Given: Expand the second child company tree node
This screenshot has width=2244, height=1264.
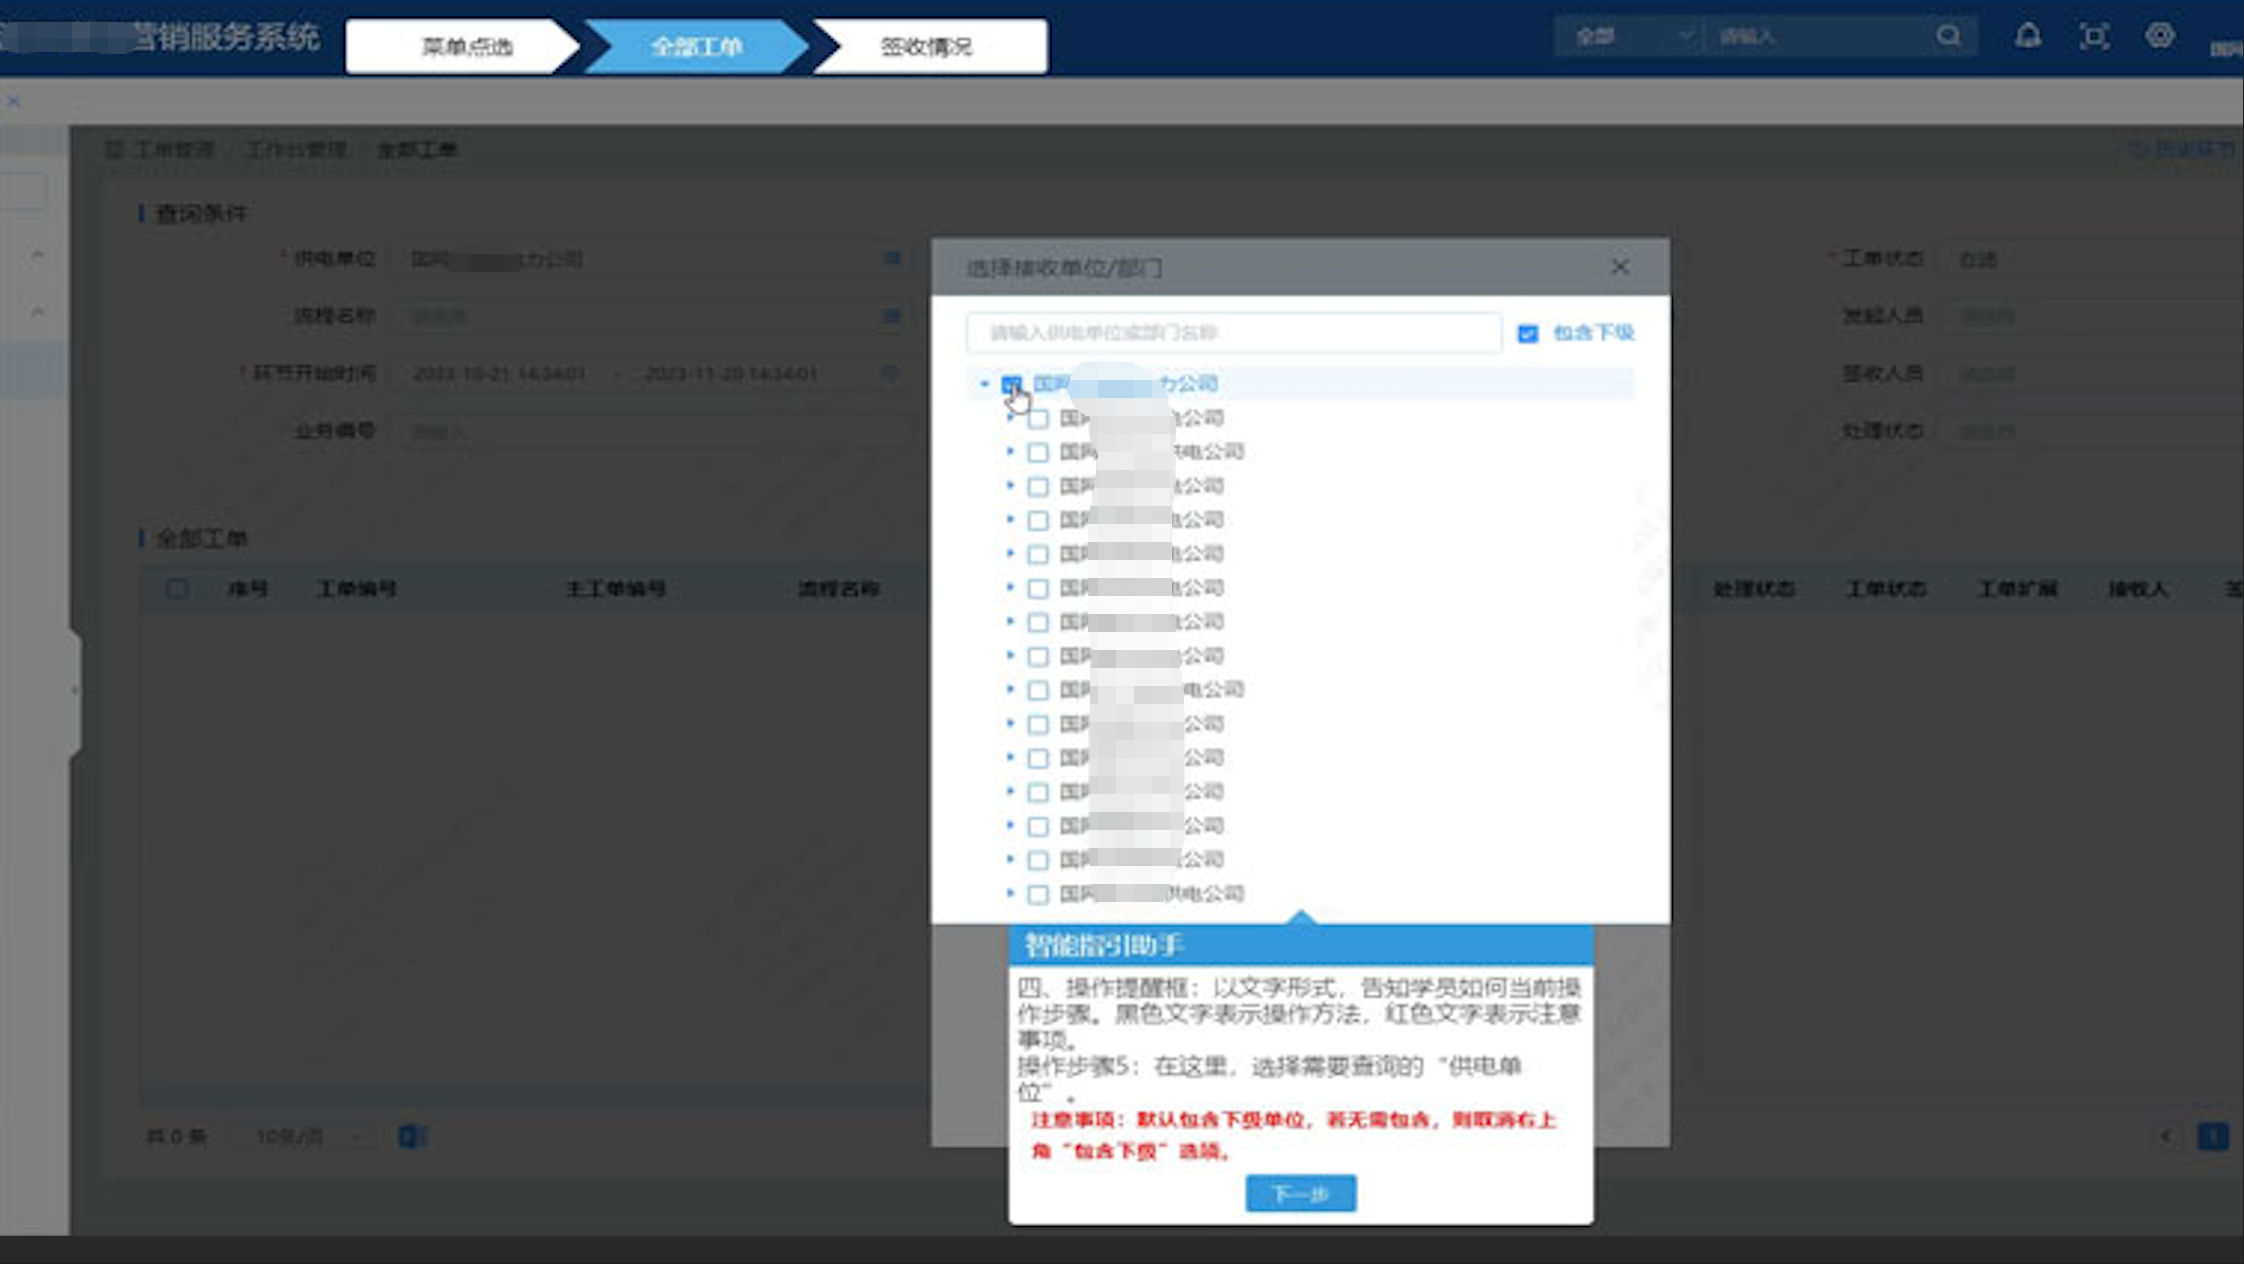Looking at the screenshot, I should 1010,452.
